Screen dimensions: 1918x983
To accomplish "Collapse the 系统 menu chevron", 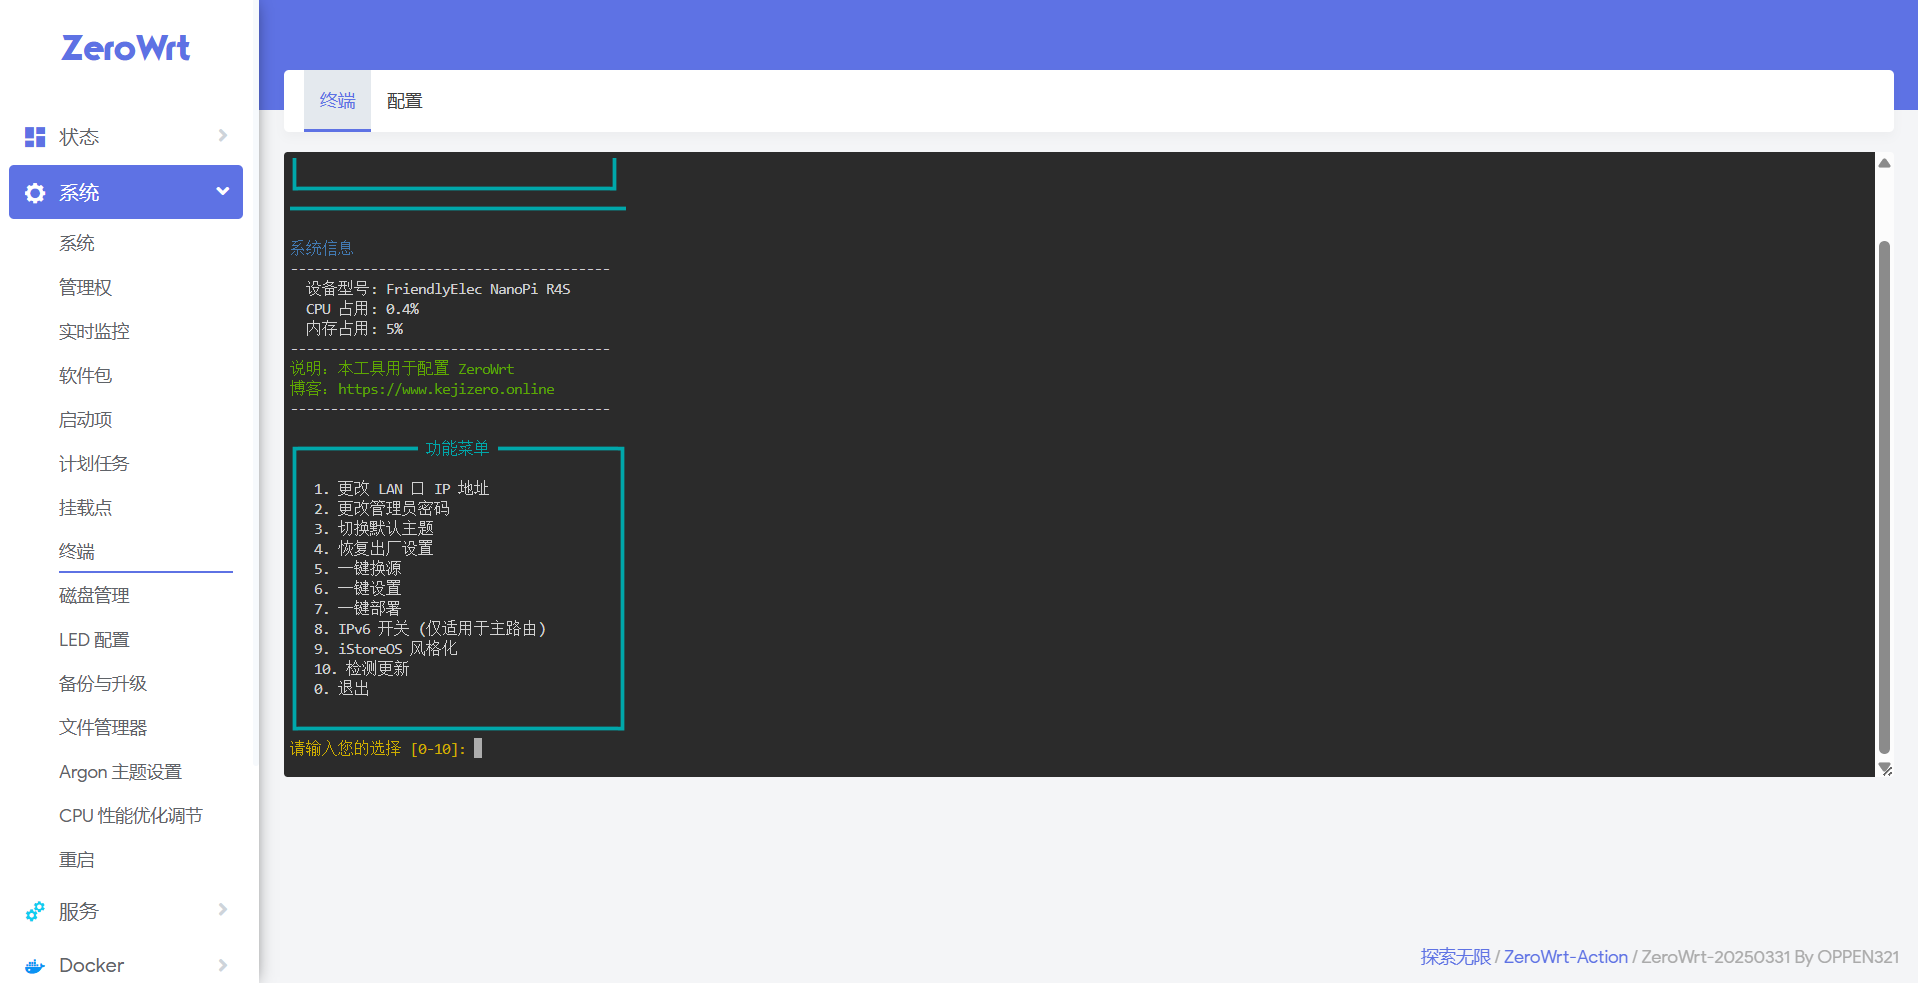I will (223, 191).
